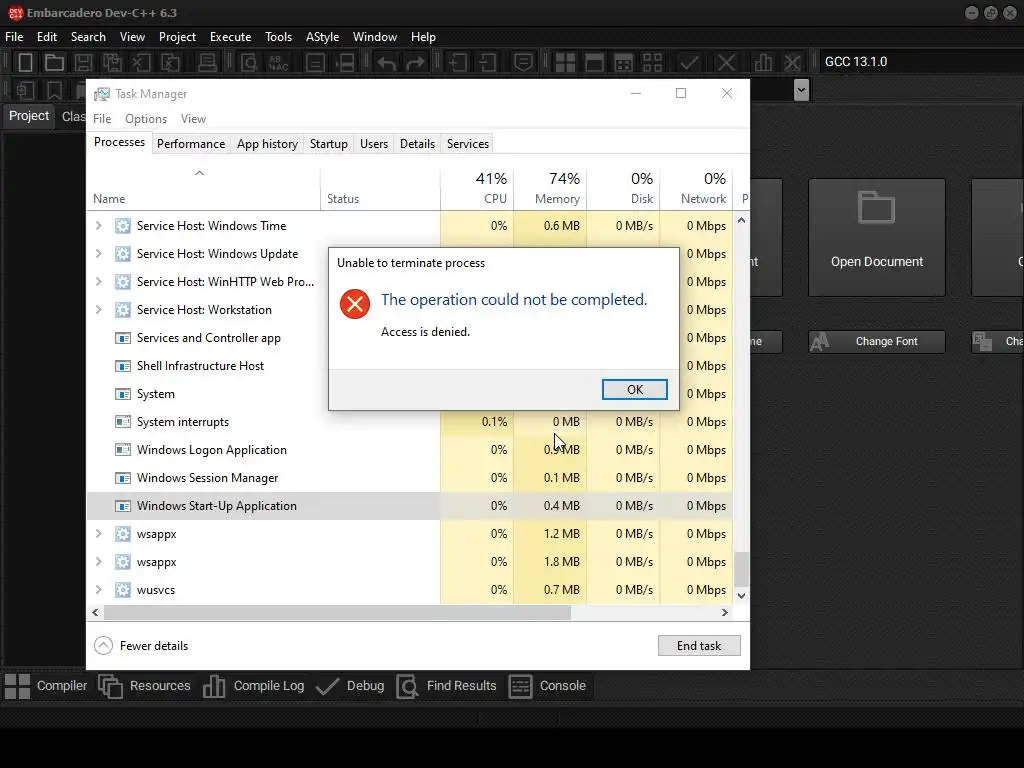Open the Users tab
The width and height of the screenshot is (1024, 768).
point(374,144)
